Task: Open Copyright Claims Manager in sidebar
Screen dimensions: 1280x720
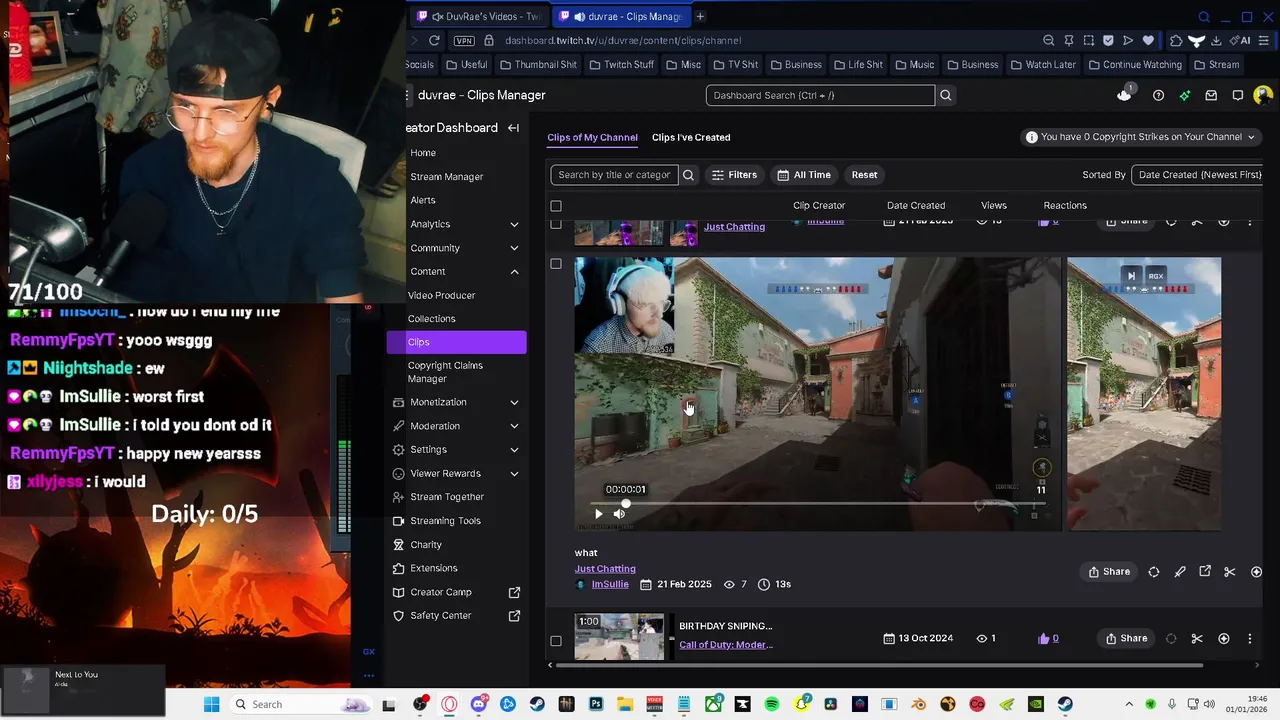Action: (x=445, y=372)
